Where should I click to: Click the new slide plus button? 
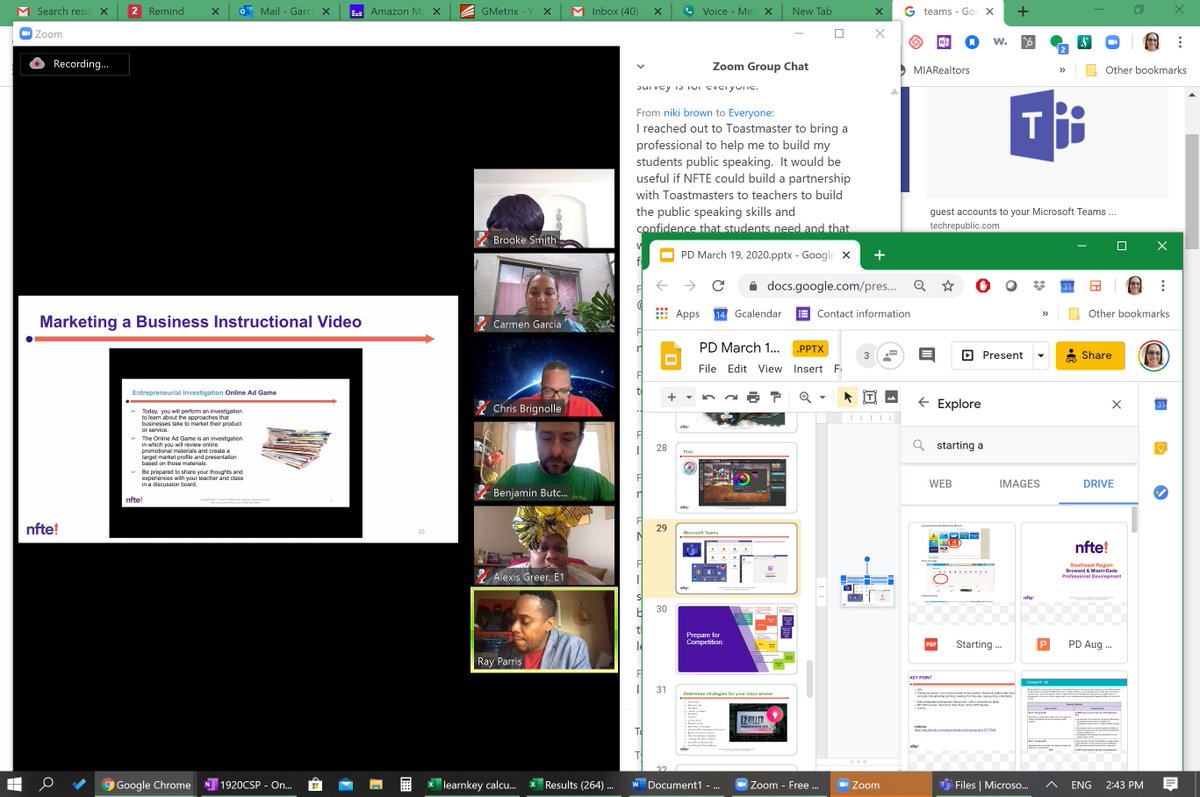tap(672, 397)
